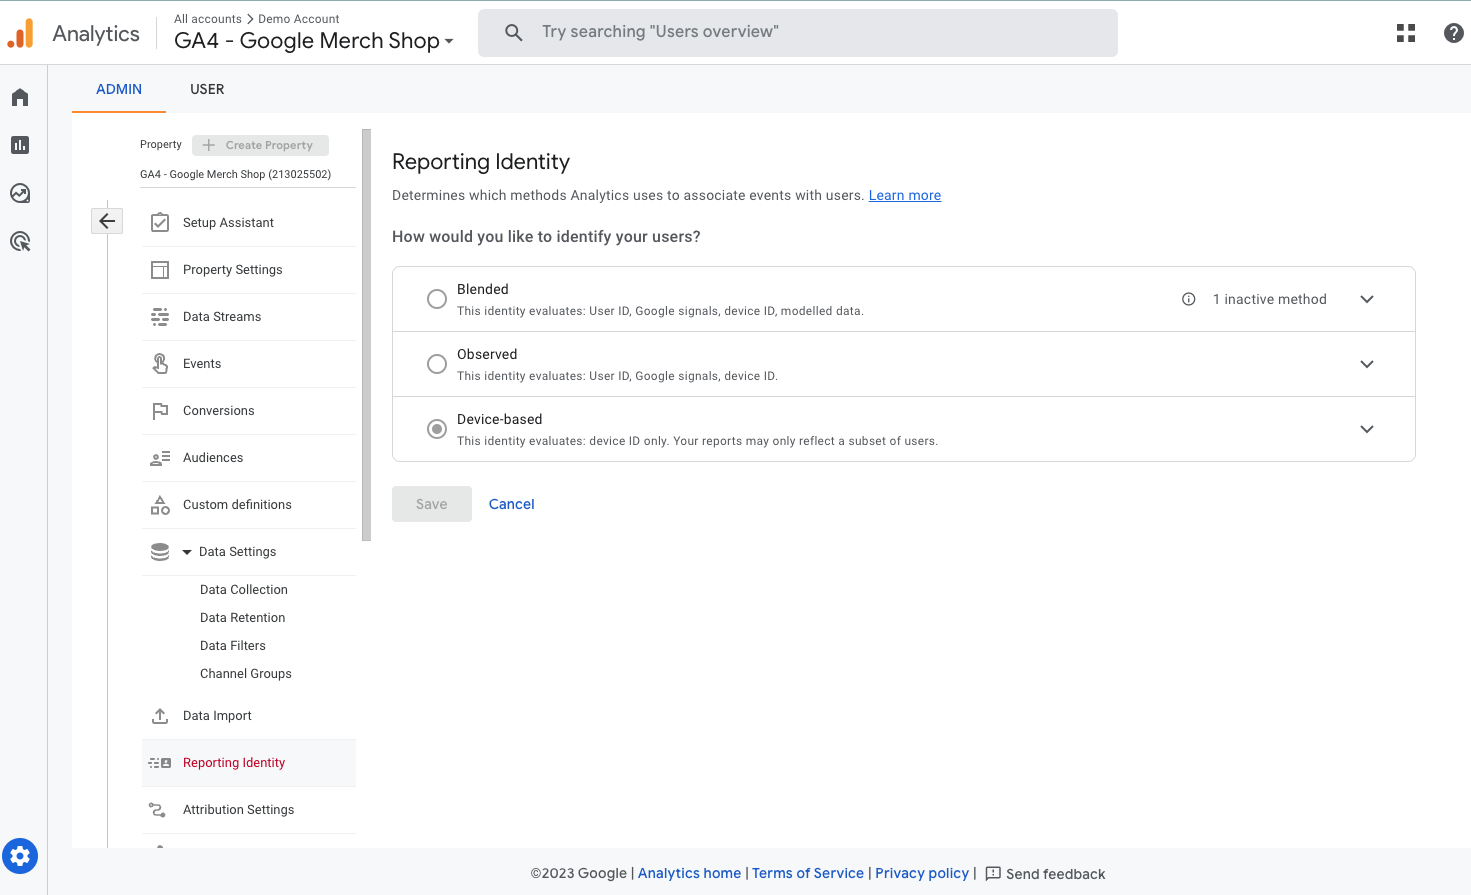Image resolution: width=1471 pixels, height=895 pixels.
Task: Open the Advertising icon in left rail
Action: click(20, 241)
